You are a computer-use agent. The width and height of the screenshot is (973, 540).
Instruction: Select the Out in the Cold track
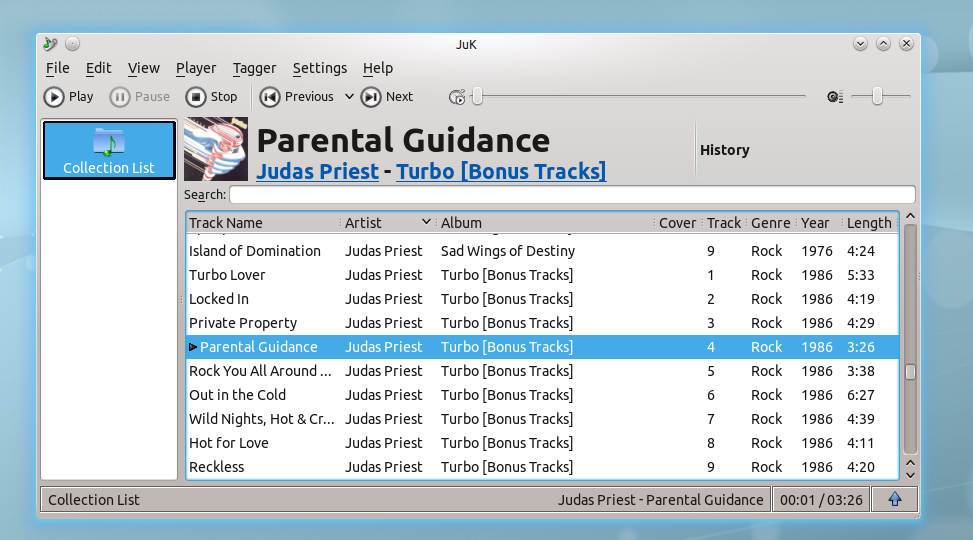point(542,395)
